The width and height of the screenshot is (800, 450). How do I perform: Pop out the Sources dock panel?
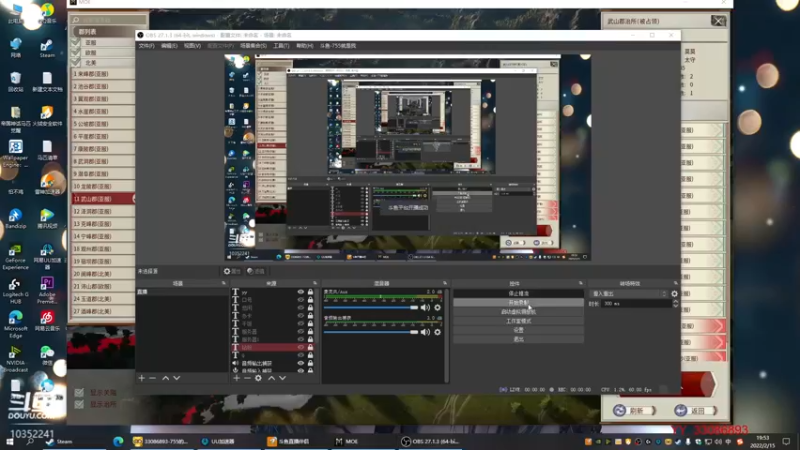(x=315, y=283)
